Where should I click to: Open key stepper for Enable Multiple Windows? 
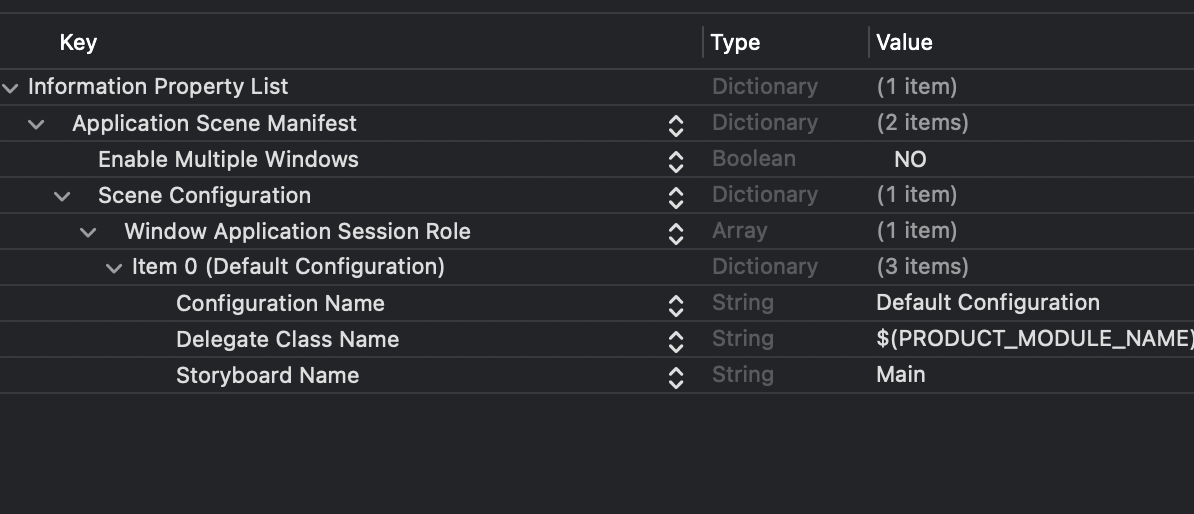676,161
